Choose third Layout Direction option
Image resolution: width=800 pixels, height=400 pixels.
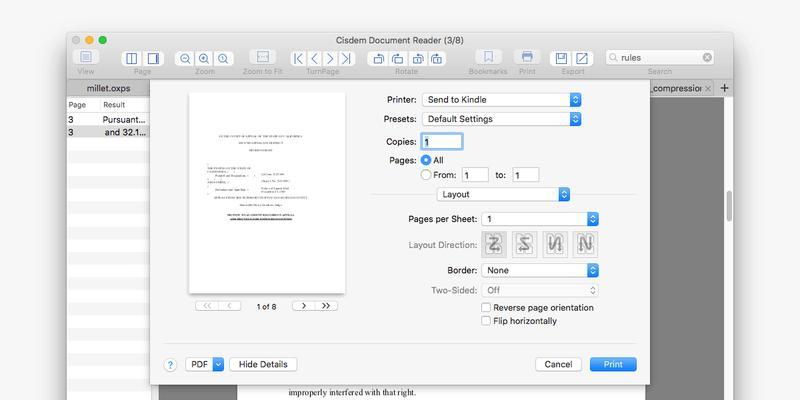point(555,244)
